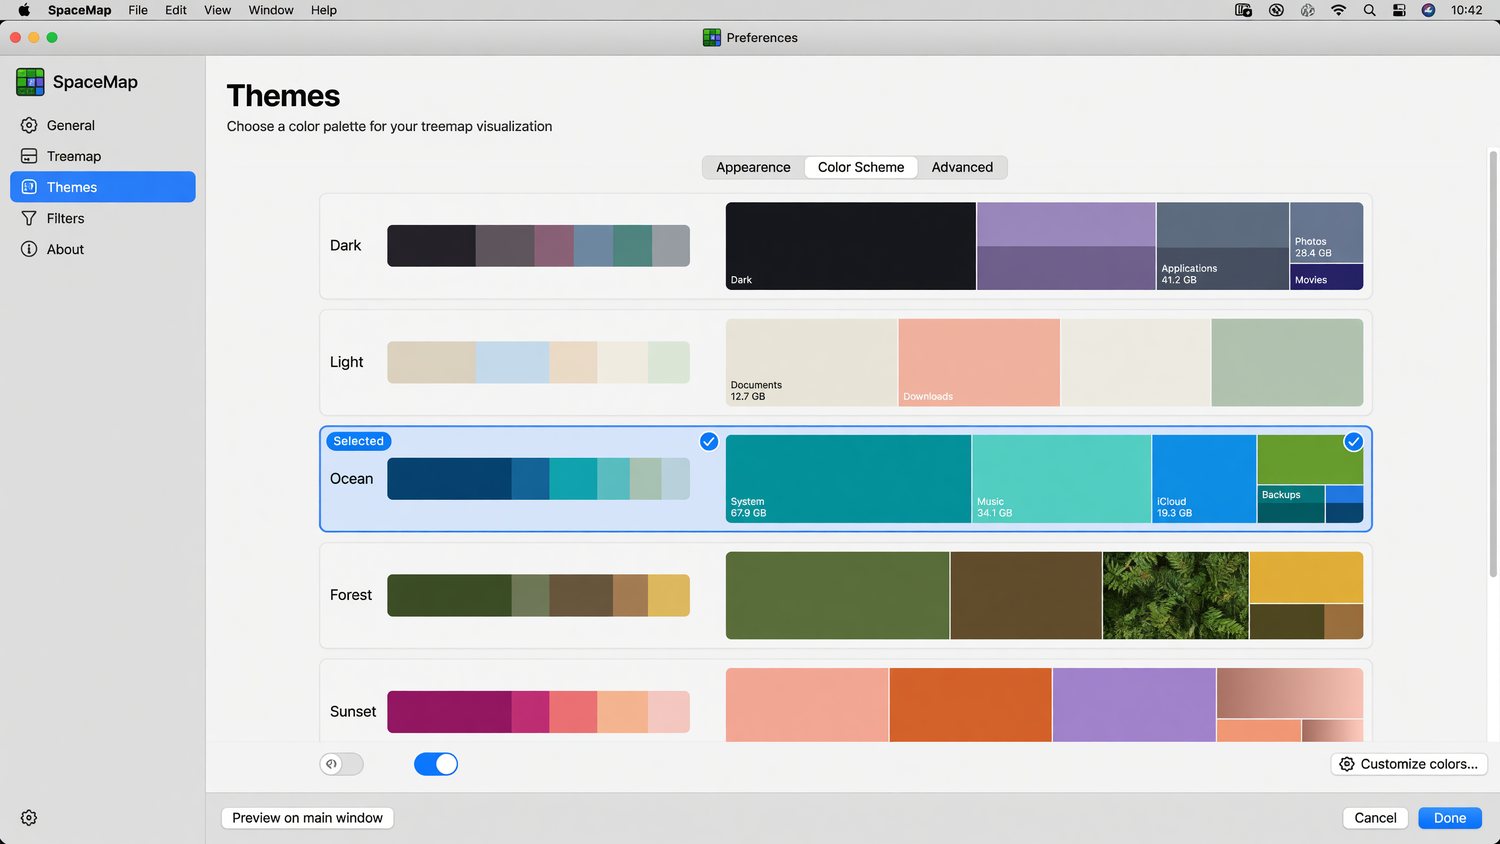Click the purple tile in Sunset preview
The image size is (1500, 844).
[1134, 705]
